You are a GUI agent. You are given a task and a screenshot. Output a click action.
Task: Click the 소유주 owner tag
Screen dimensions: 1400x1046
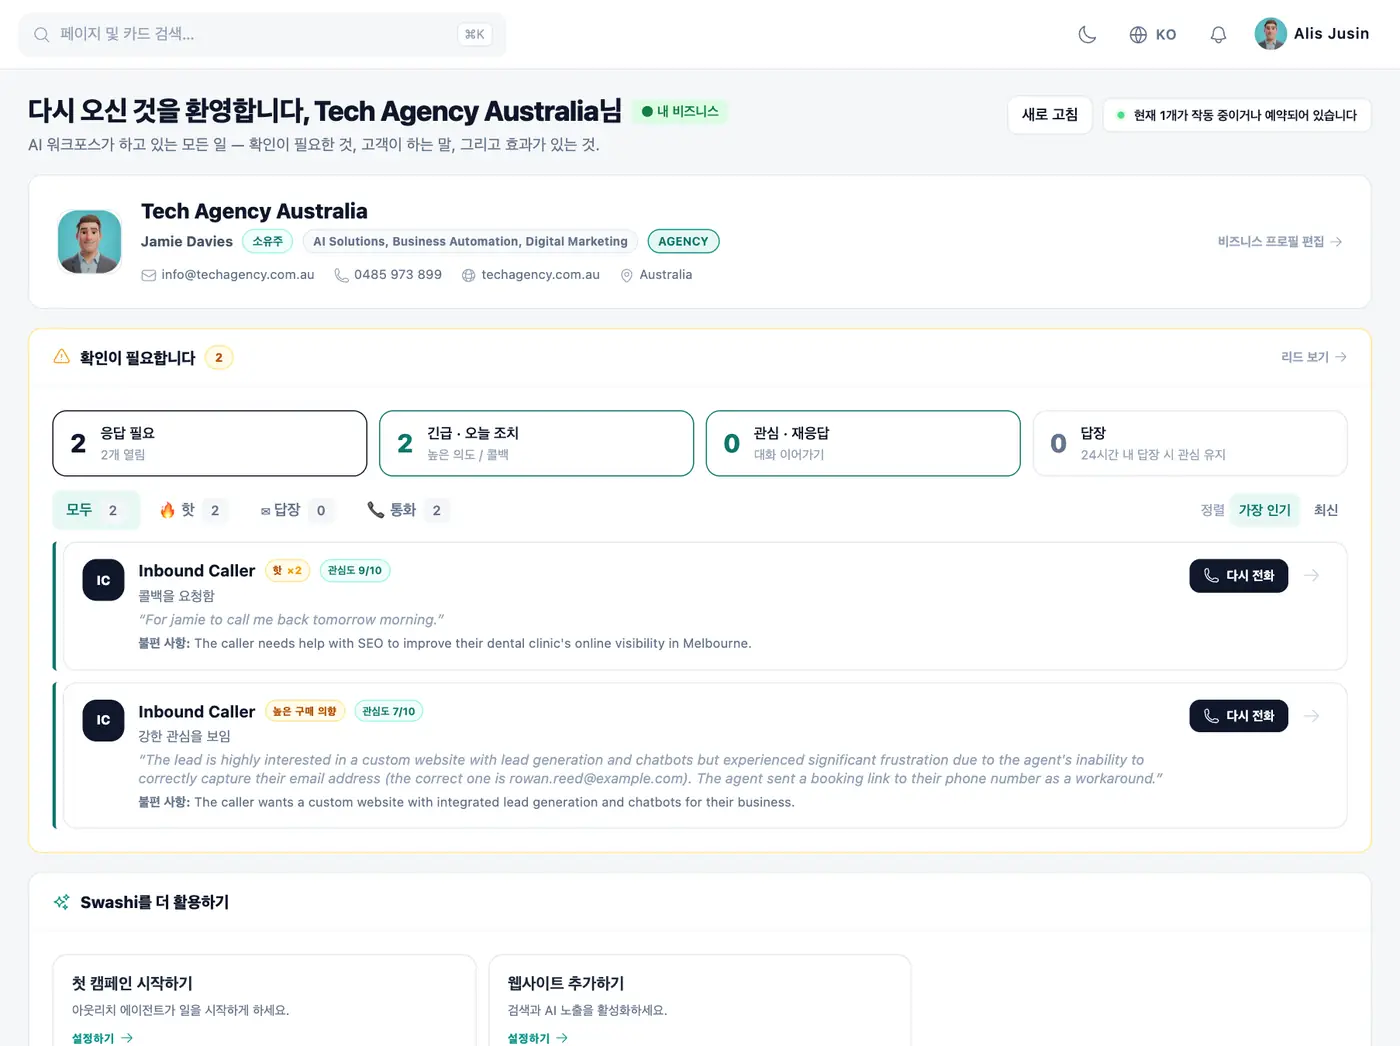point(267,241)
